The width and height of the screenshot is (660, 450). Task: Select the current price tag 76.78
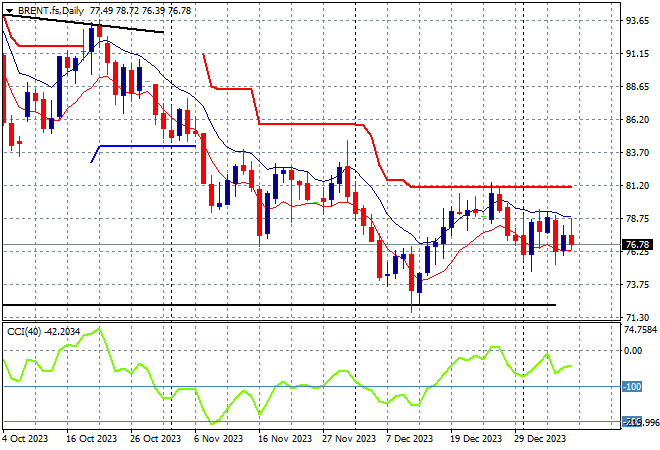[637, 245]
